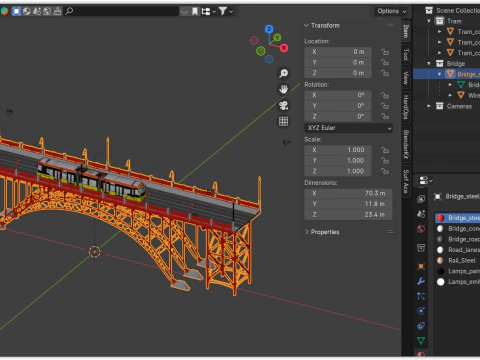Lock Rotation X transform
Image resolution: width=480 pixels, height=360 pixels.
click(x=385, y=95)
